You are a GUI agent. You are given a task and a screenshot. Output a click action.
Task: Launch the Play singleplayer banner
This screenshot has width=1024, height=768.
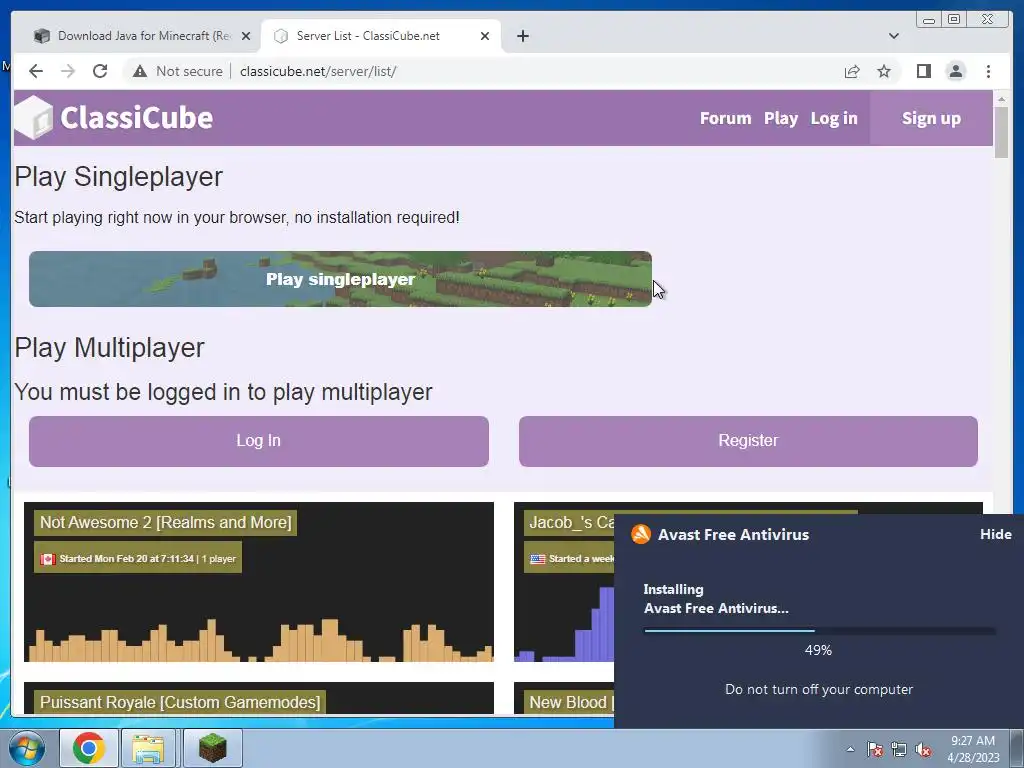pos(340,279)
